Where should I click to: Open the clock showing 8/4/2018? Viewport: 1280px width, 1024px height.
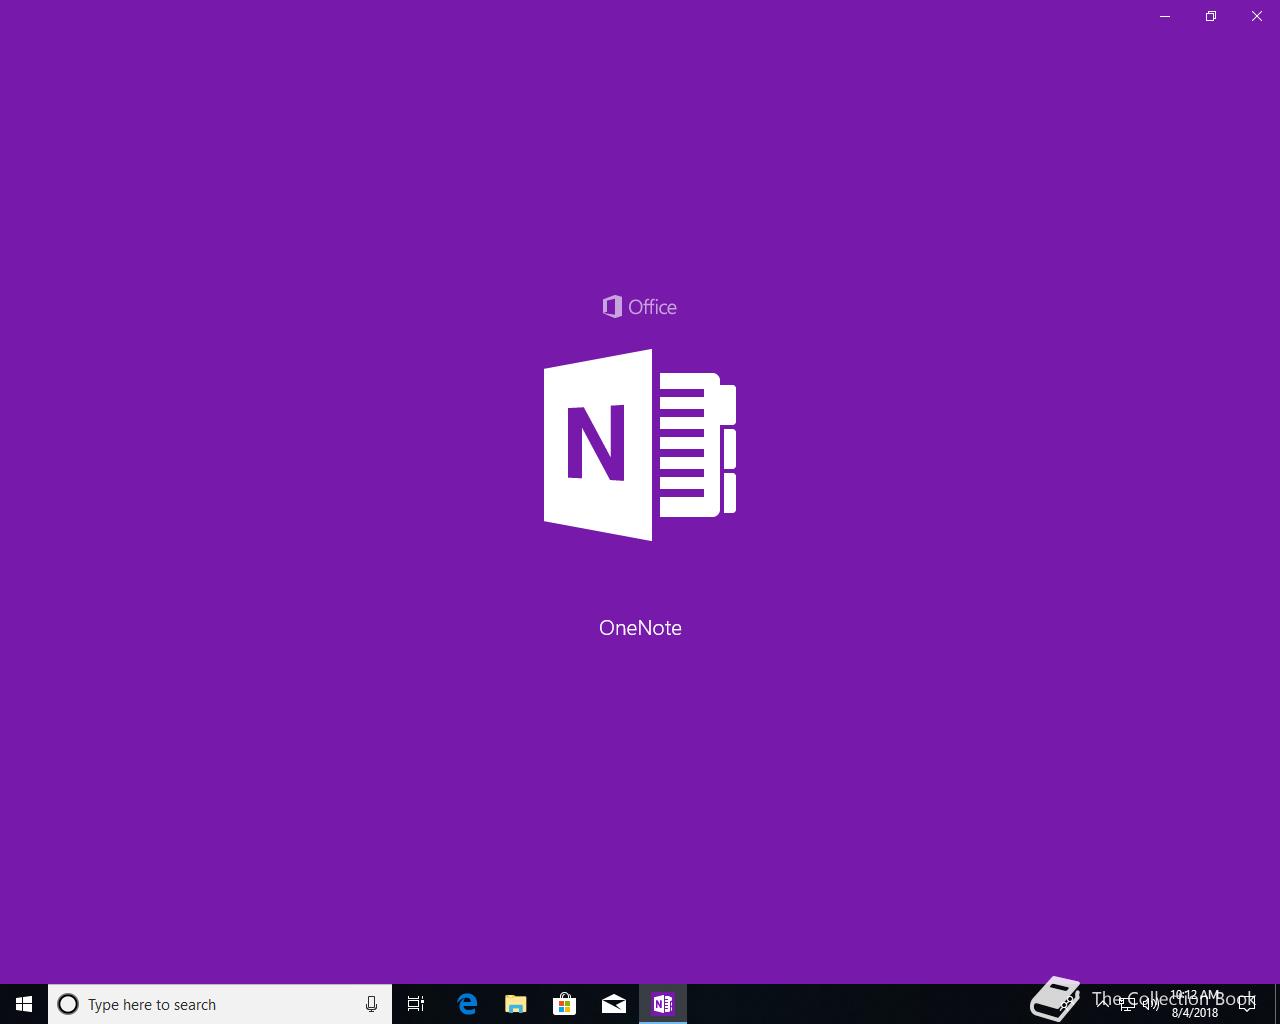(1195, 1004)
